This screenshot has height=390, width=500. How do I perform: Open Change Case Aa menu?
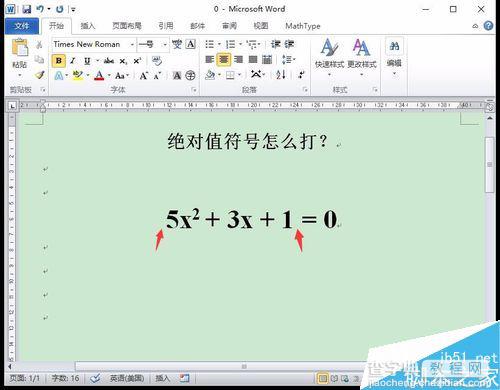pyautogui.click(x=120, y=76)
